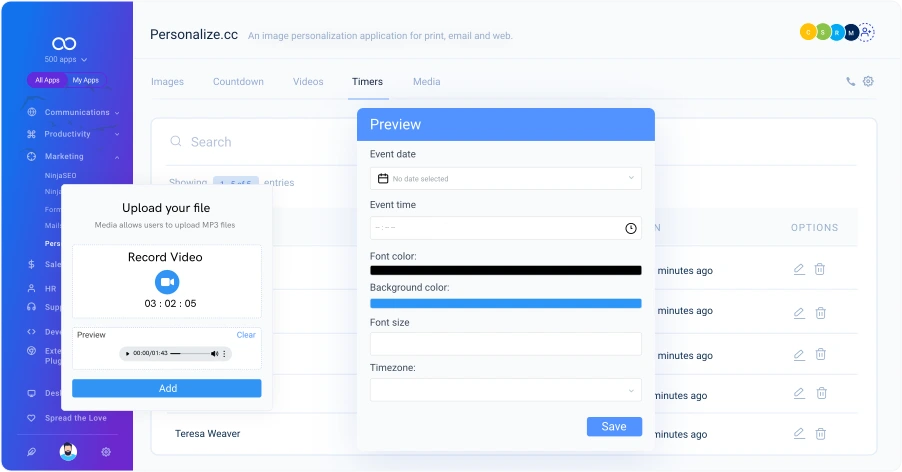Open the Event date dropdown

click(x=505, y=178)
